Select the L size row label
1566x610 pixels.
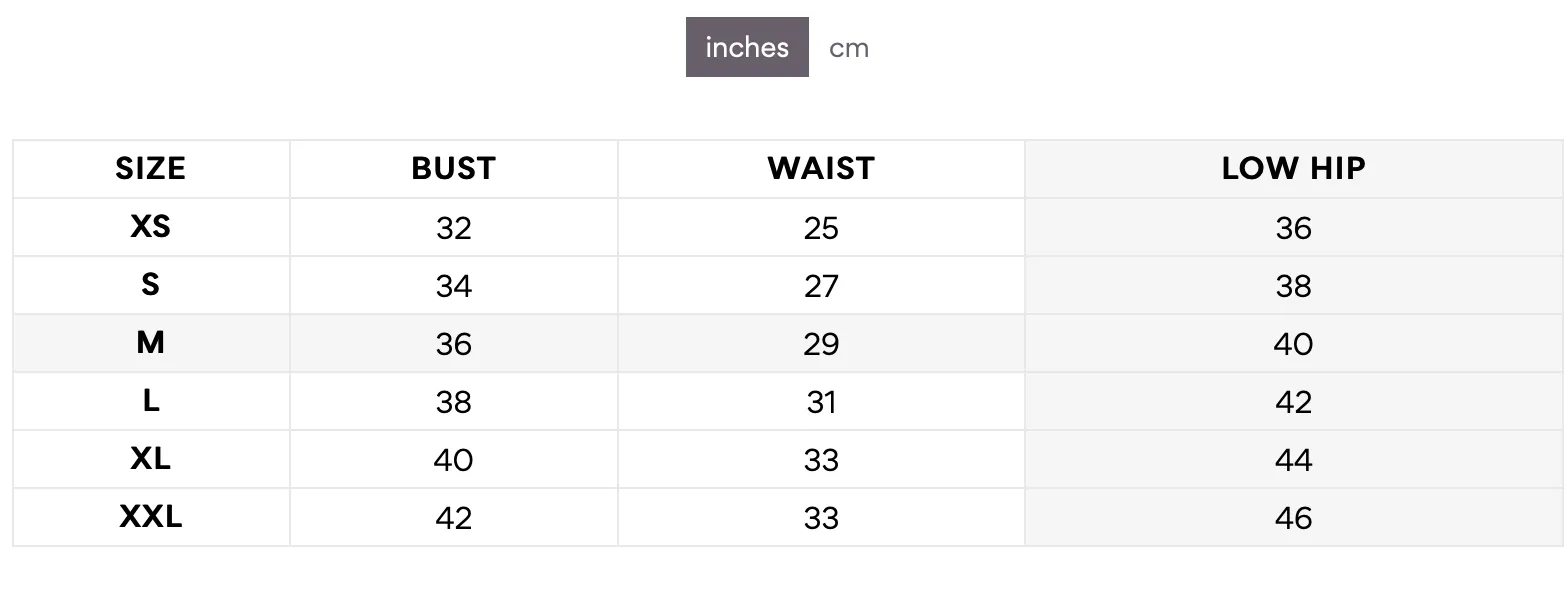pos(151,401)
